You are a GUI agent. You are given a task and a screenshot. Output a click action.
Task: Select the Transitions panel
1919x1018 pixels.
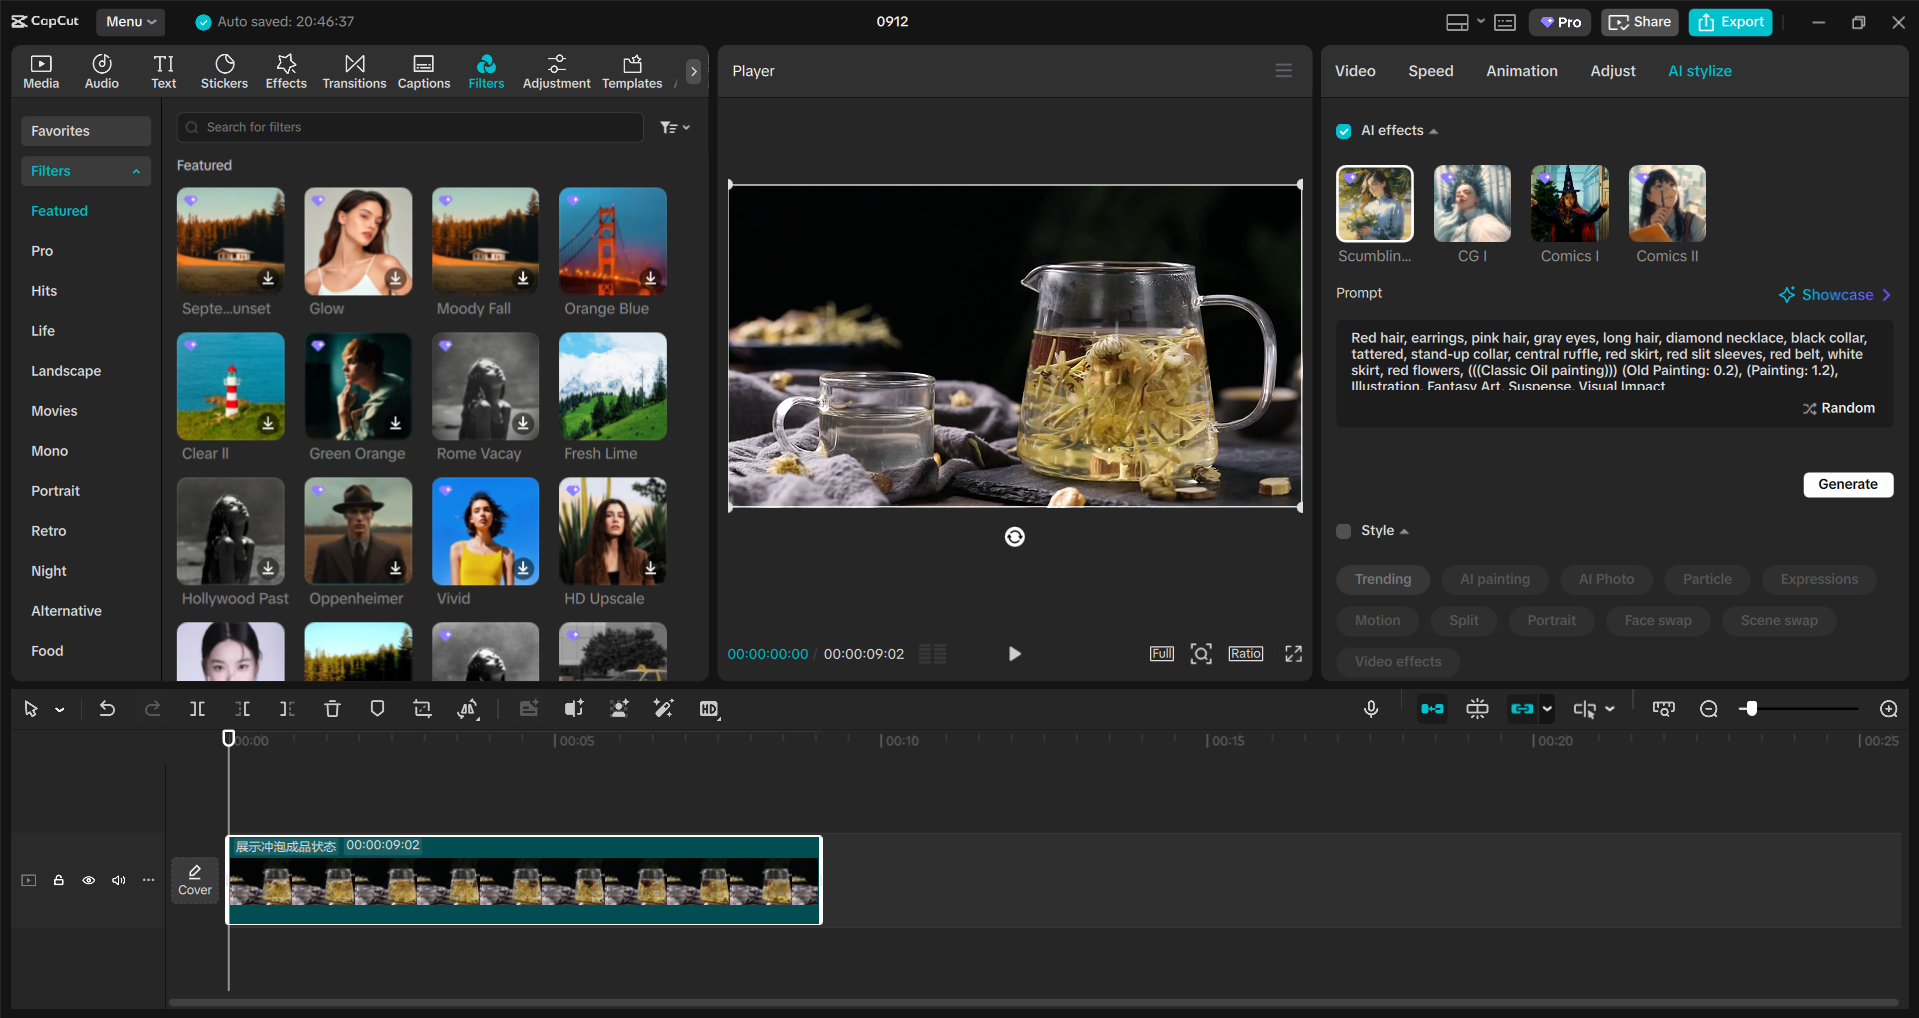[354, 70]
